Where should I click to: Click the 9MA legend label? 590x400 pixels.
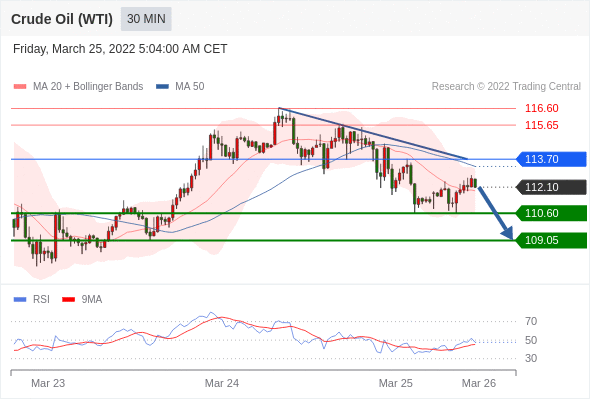92,300
